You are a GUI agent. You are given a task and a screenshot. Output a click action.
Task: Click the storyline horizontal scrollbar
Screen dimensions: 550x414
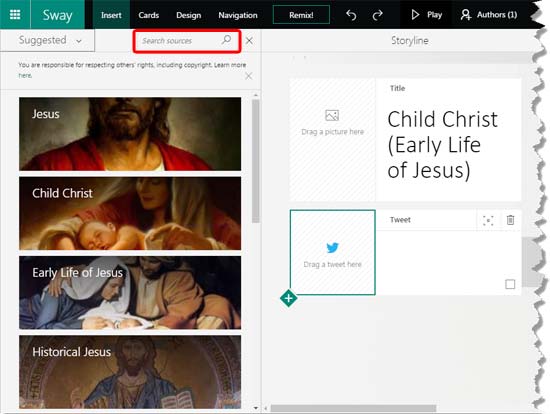(353, 408)
